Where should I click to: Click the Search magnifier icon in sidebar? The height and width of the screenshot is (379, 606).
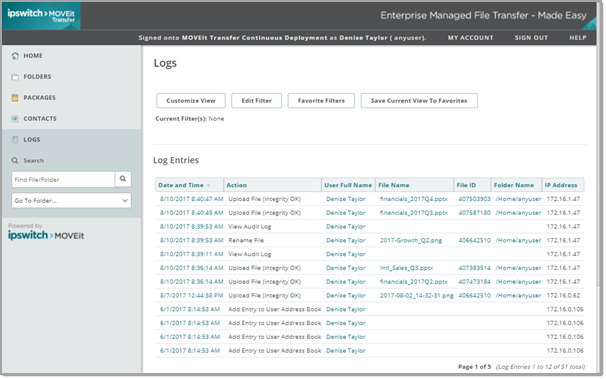[15, 161]
